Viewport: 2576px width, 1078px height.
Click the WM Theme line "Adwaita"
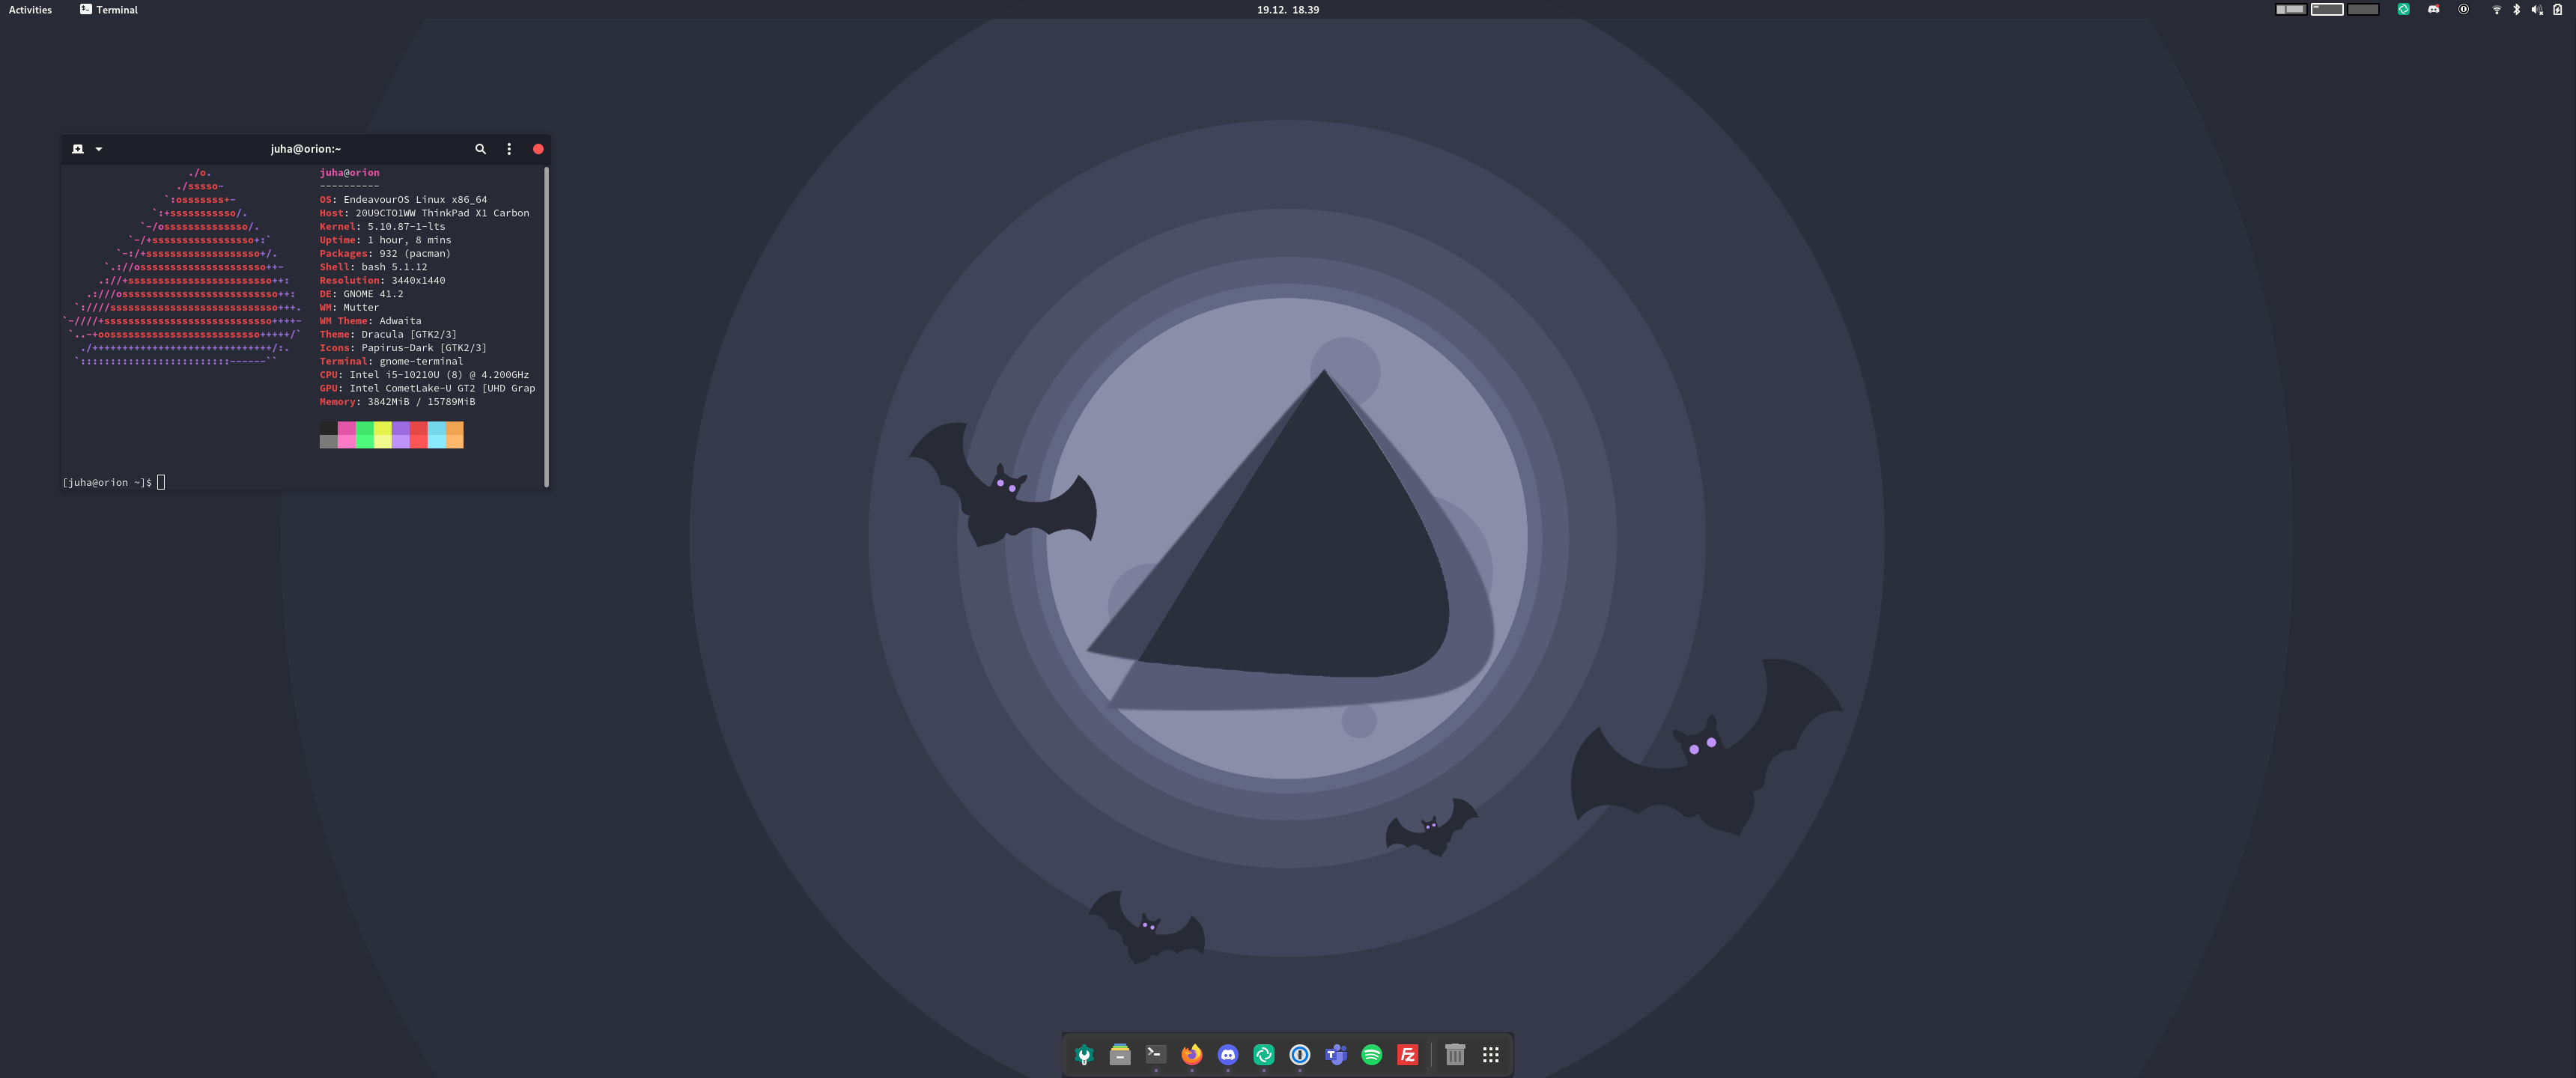(370, 321)
